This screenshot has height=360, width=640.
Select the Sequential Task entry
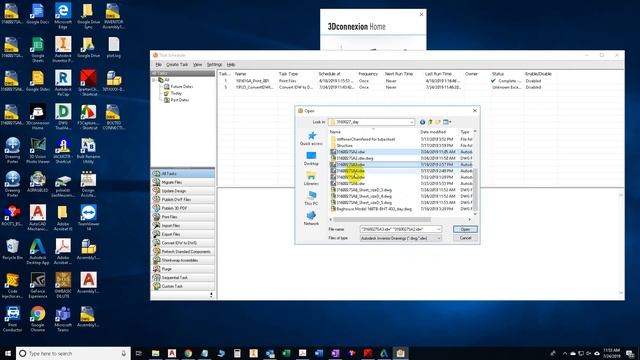tap(183, 278)
